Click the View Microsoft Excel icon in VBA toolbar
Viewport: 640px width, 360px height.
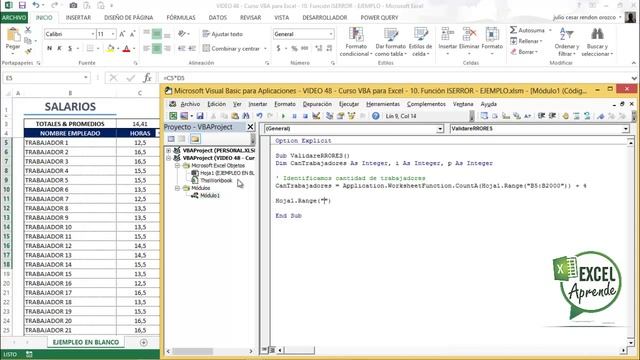[173, 116]
